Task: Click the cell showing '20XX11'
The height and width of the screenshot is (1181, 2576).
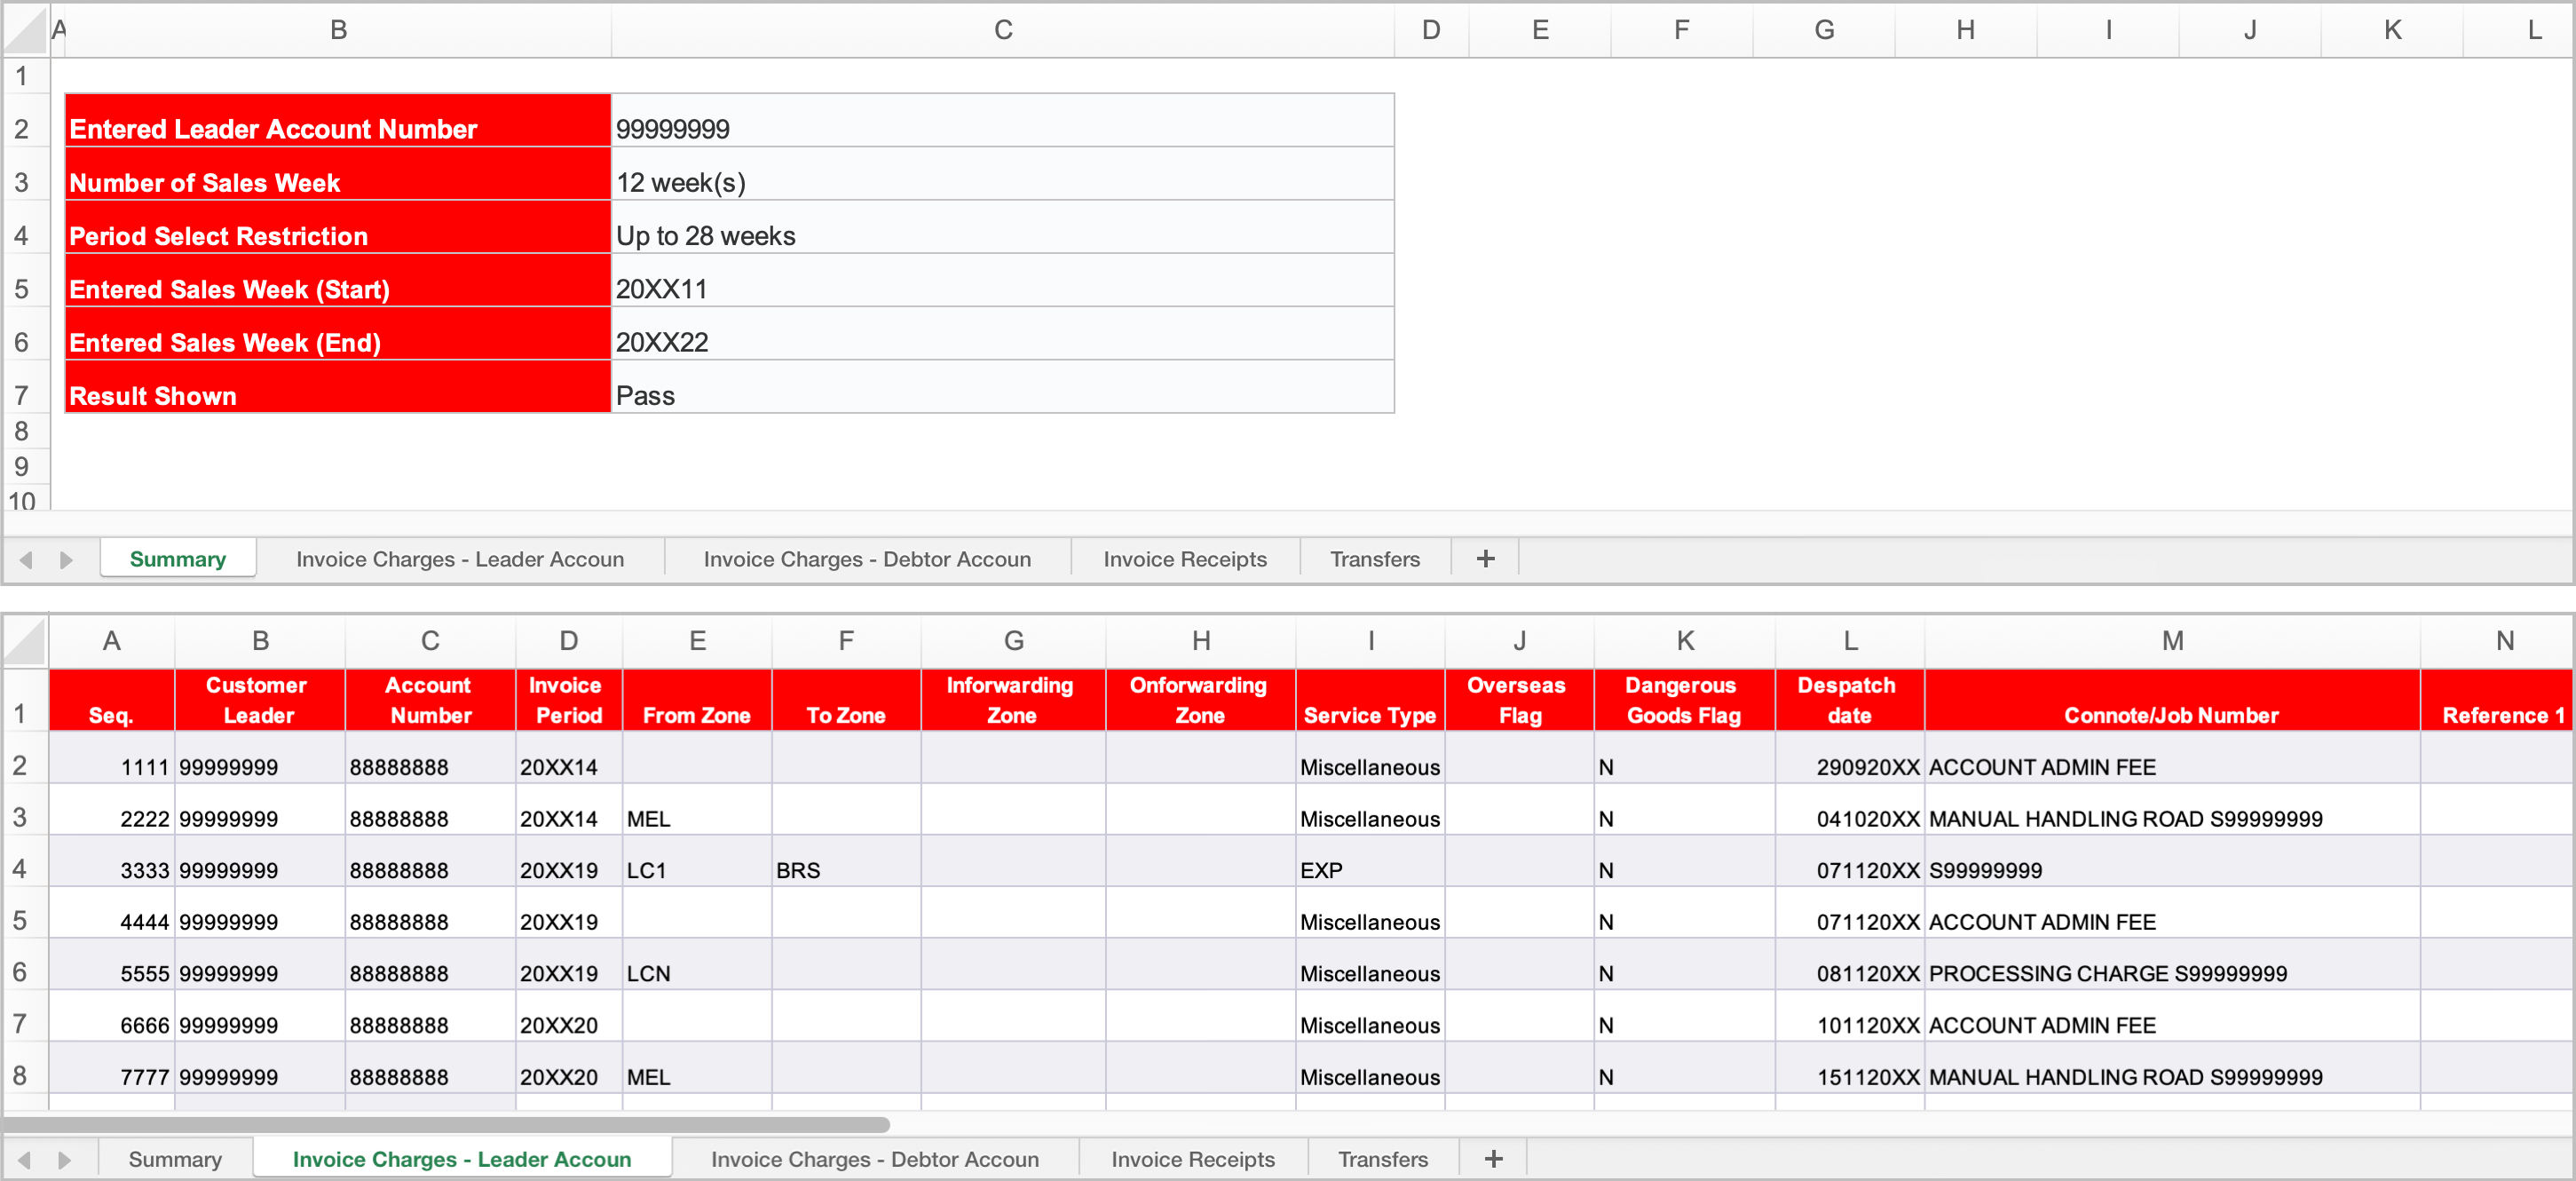Action: (1000, 288)
